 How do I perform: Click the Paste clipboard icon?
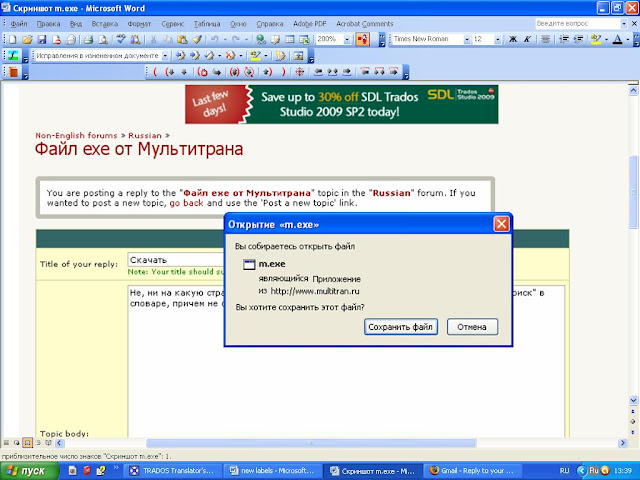coord(182,40)
